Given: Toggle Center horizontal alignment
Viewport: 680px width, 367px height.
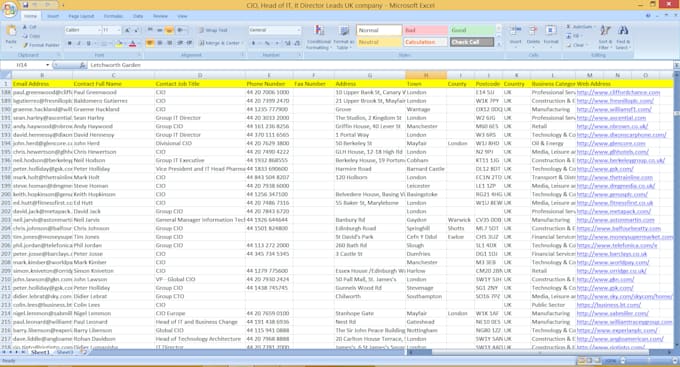Looking at the screenshot, I should click(x=160, y=43).
